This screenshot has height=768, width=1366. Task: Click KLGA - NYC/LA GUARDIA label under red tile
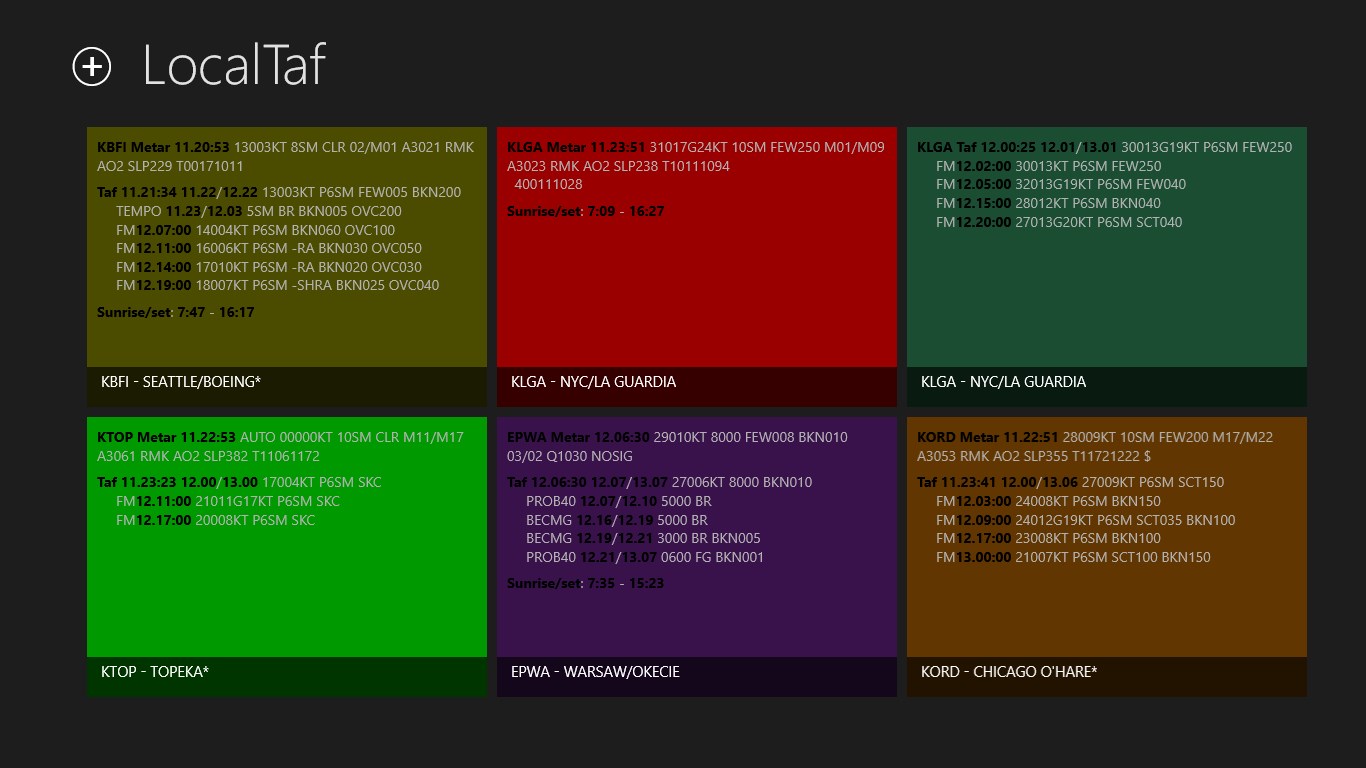(x=593, y=382)
